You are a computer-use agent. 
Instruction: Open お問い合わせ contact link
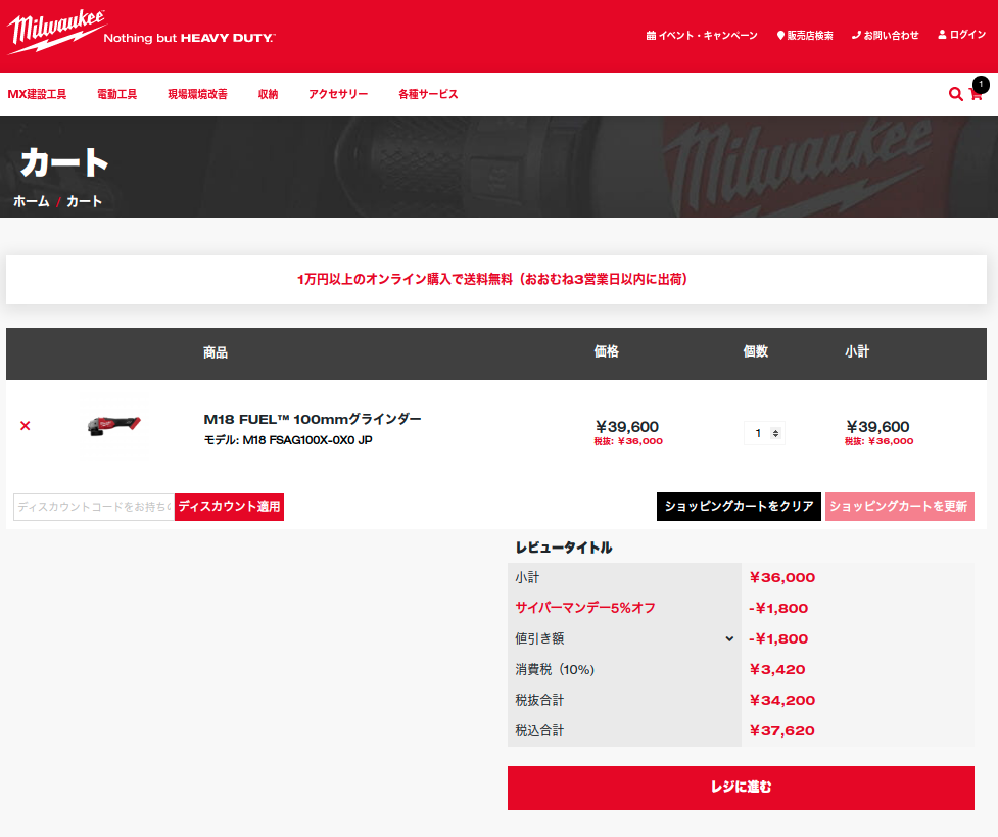click(885, 36)
